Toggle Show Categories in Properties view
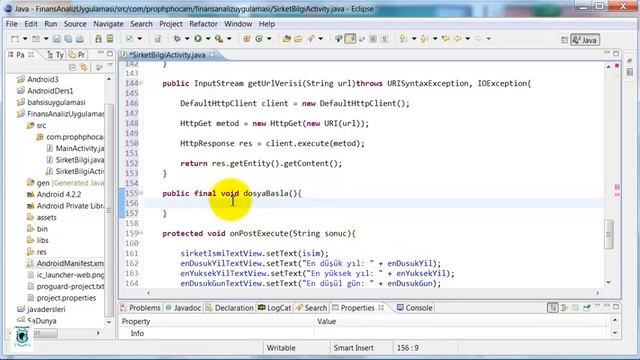 (553, 308)
